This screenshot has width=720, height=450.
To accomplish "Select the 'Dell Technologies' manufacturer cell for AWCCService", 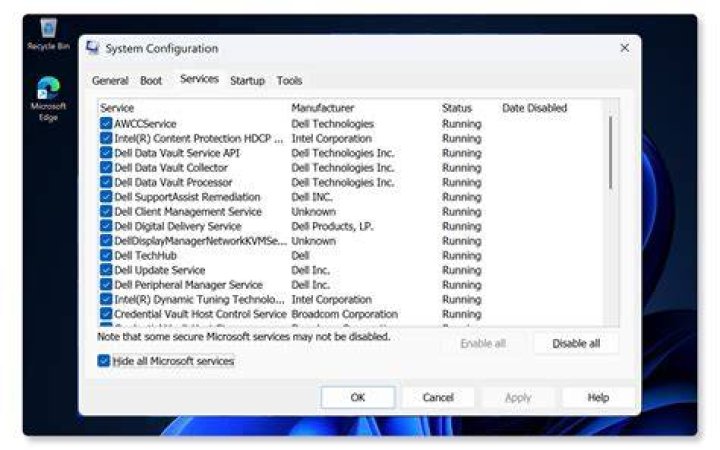I will [332, 124].
